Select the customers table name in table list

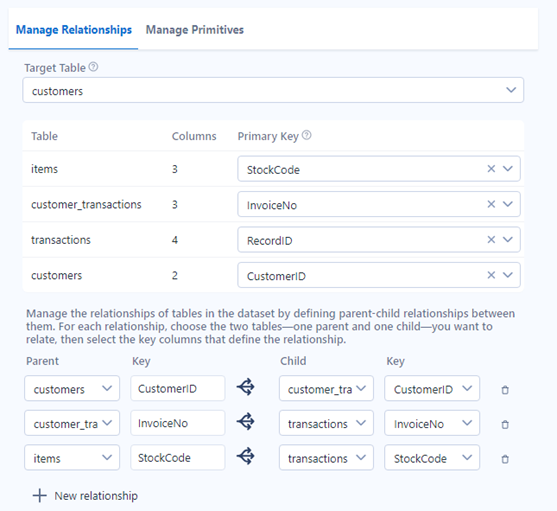[x=56, y=276]
